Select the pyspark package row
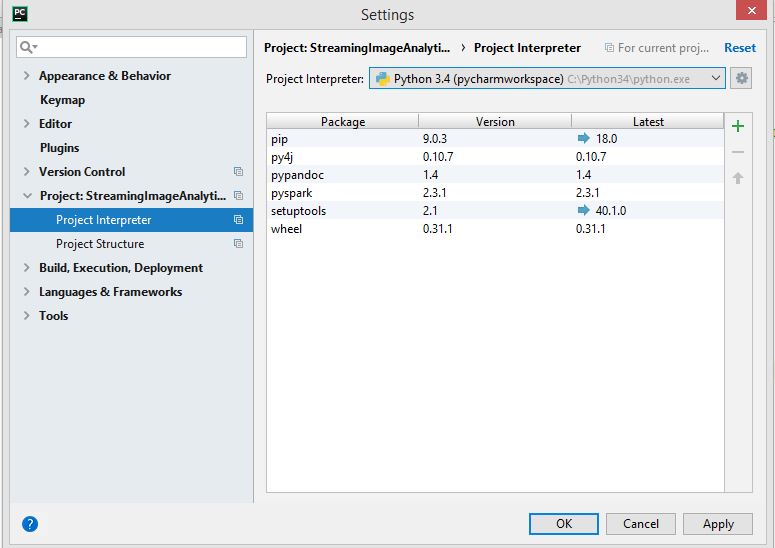 [x=495, y=192]
